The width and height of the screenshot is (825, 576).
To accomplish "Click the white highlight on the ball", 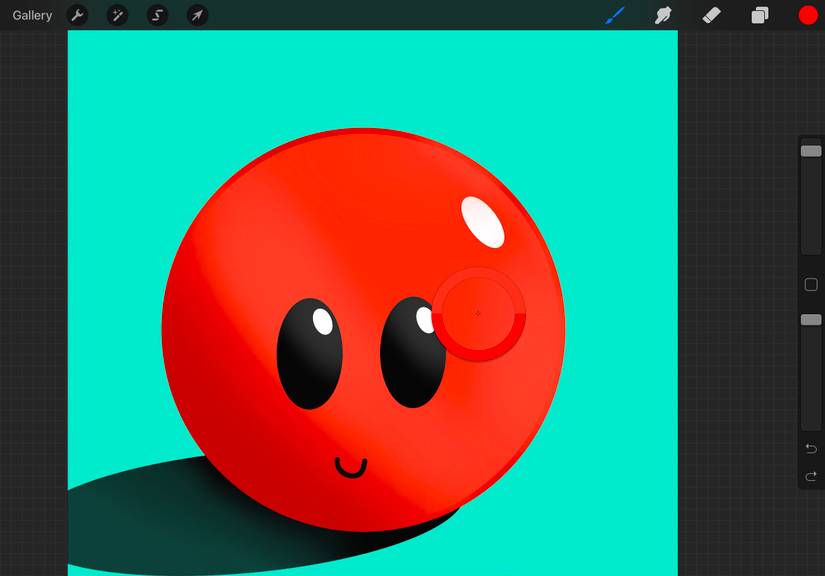I will coord(482,222).
